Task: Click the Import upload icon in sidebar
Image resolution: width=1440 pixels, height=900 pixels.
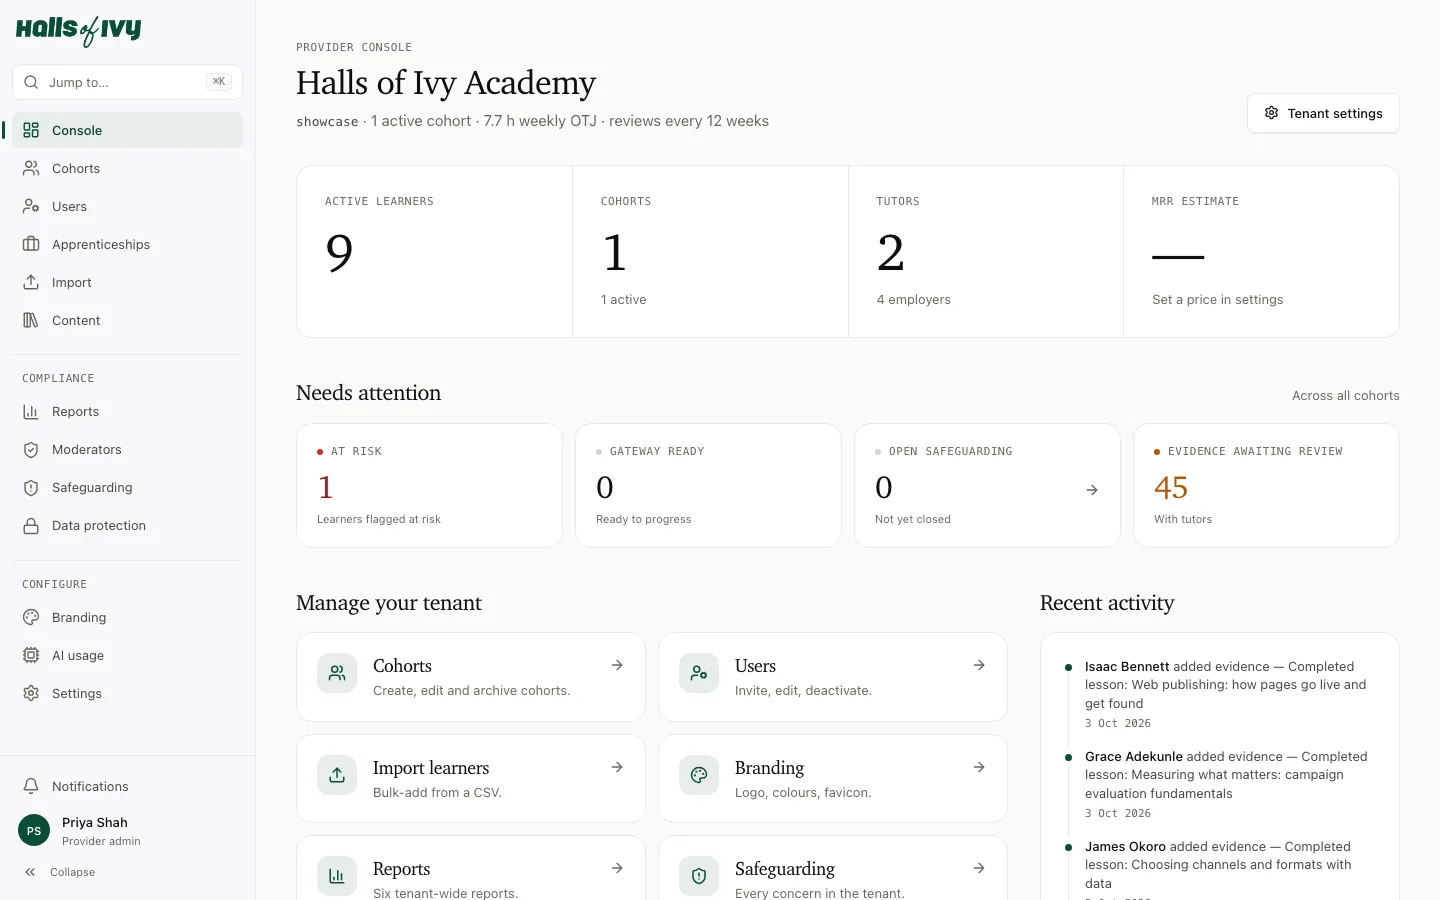Action: coord(31,282)
